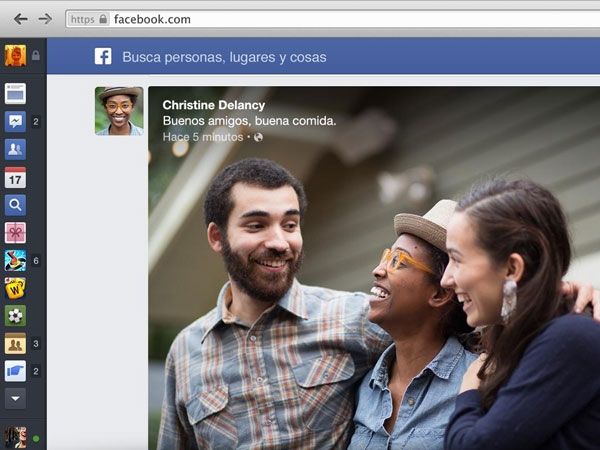Open the soccer ball app icon
The image size is (600, 450).
(x=15, y=316)
